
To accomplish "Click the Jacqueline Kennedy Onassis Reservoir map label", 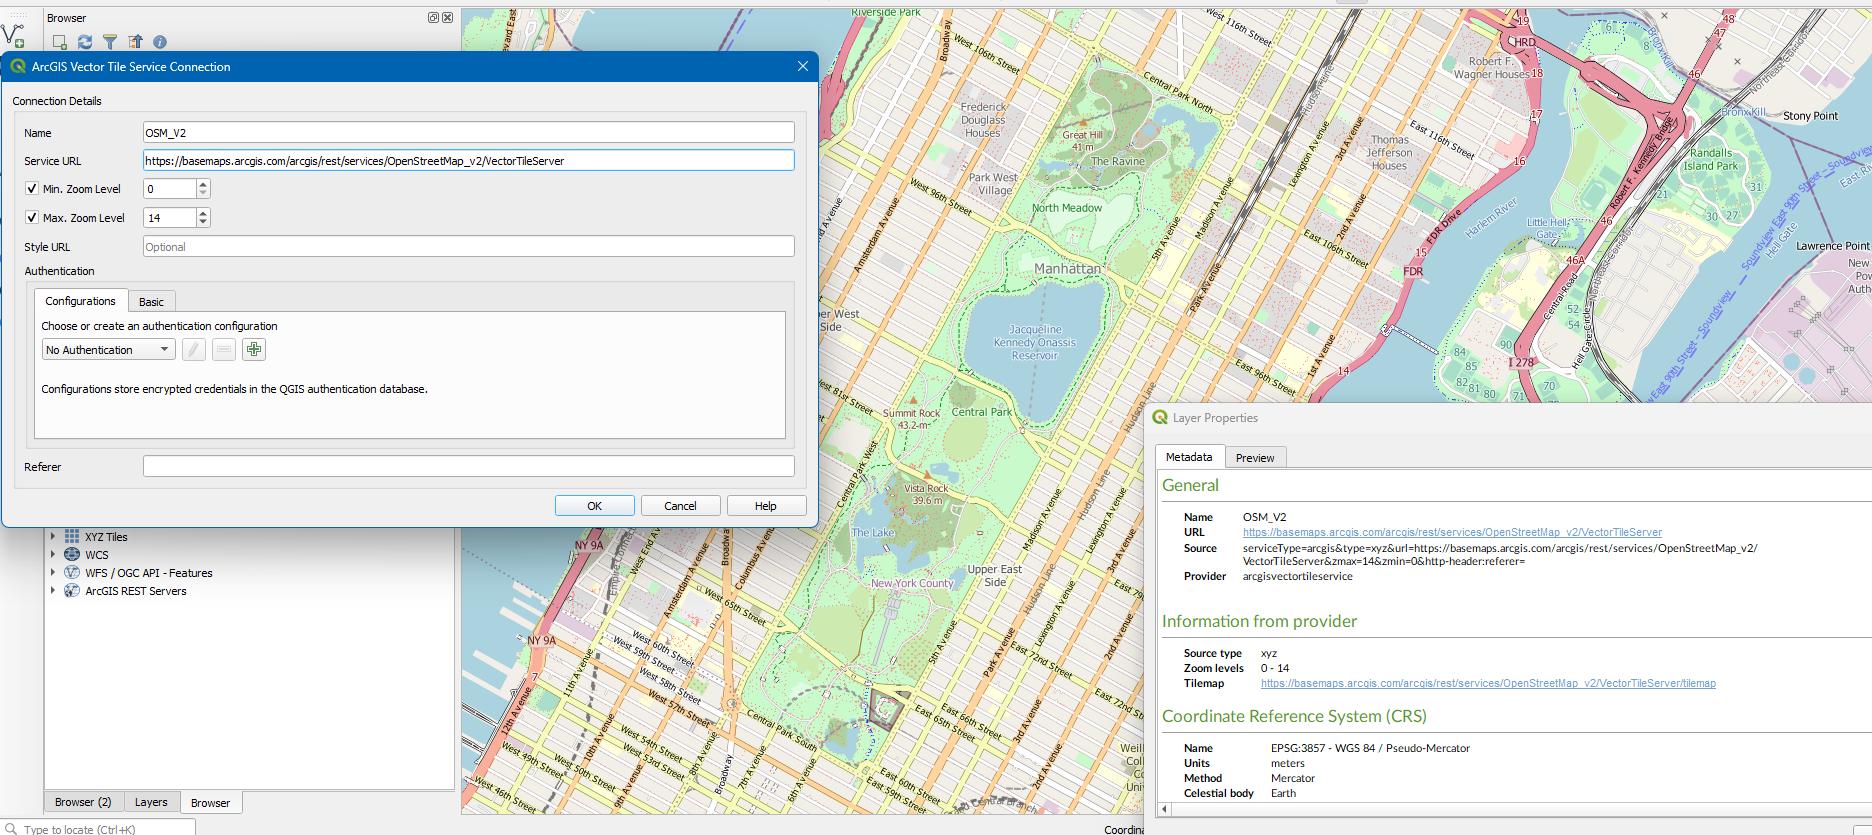I will point(1035,342).
